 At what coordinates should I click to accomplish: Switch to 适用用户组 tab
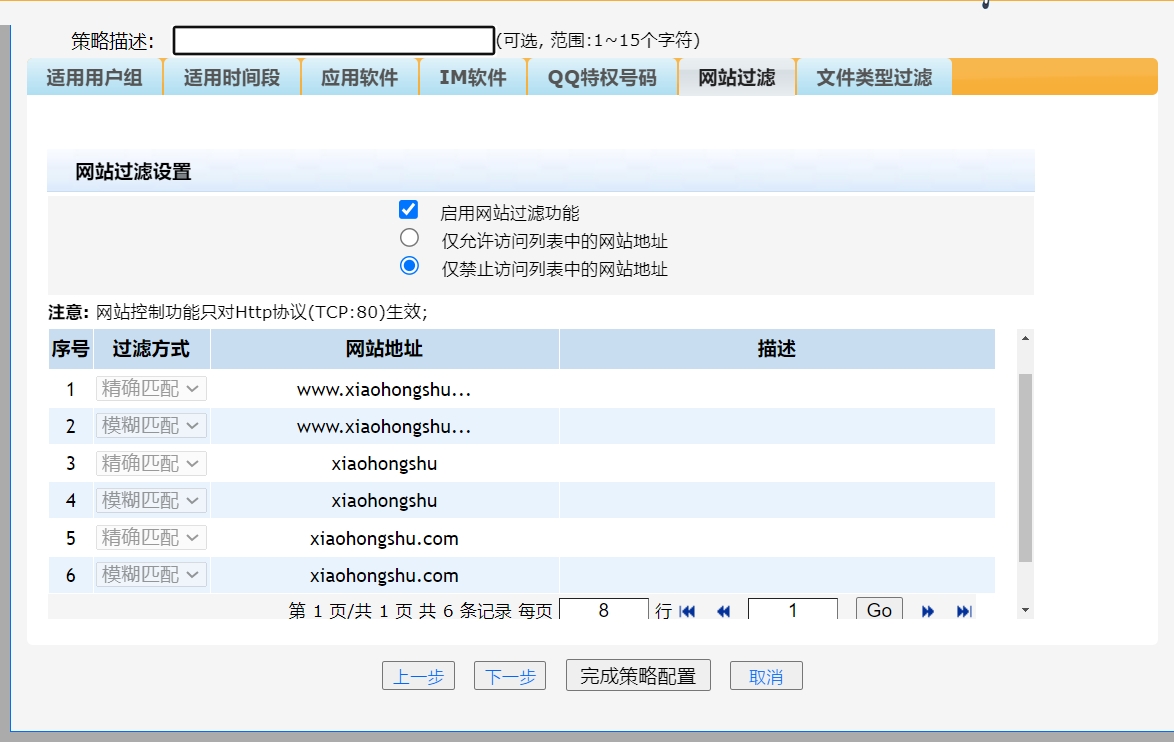94,77
